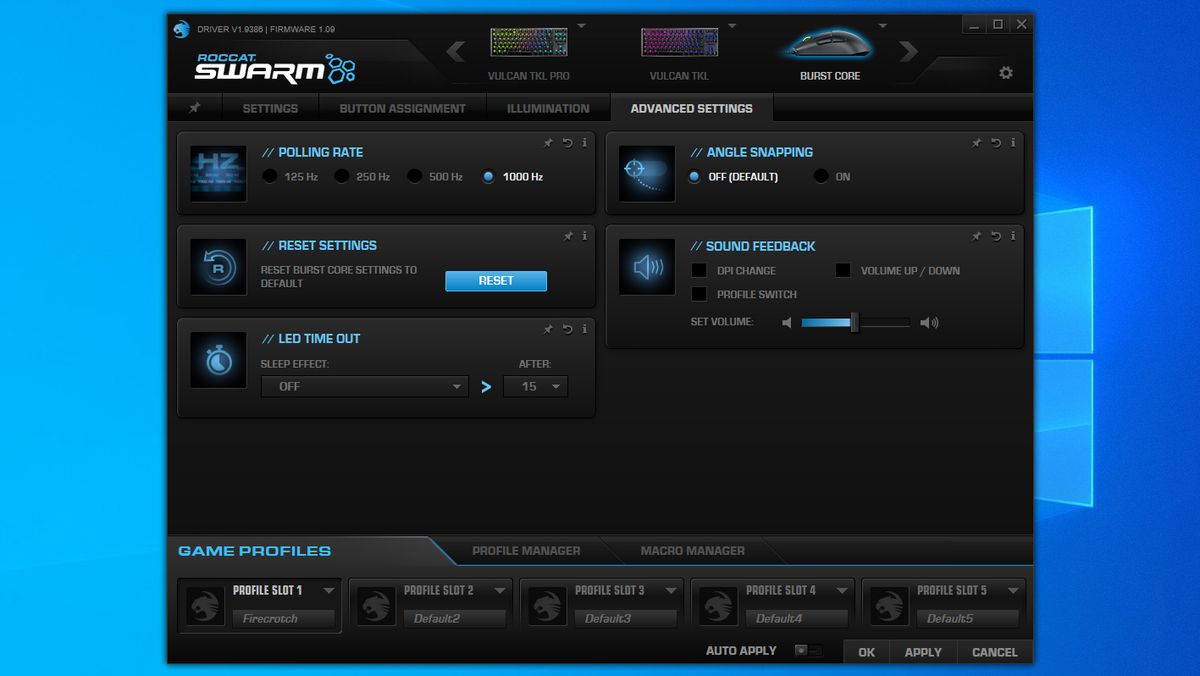Click the Firecrotch profile name field

point(286,619)
